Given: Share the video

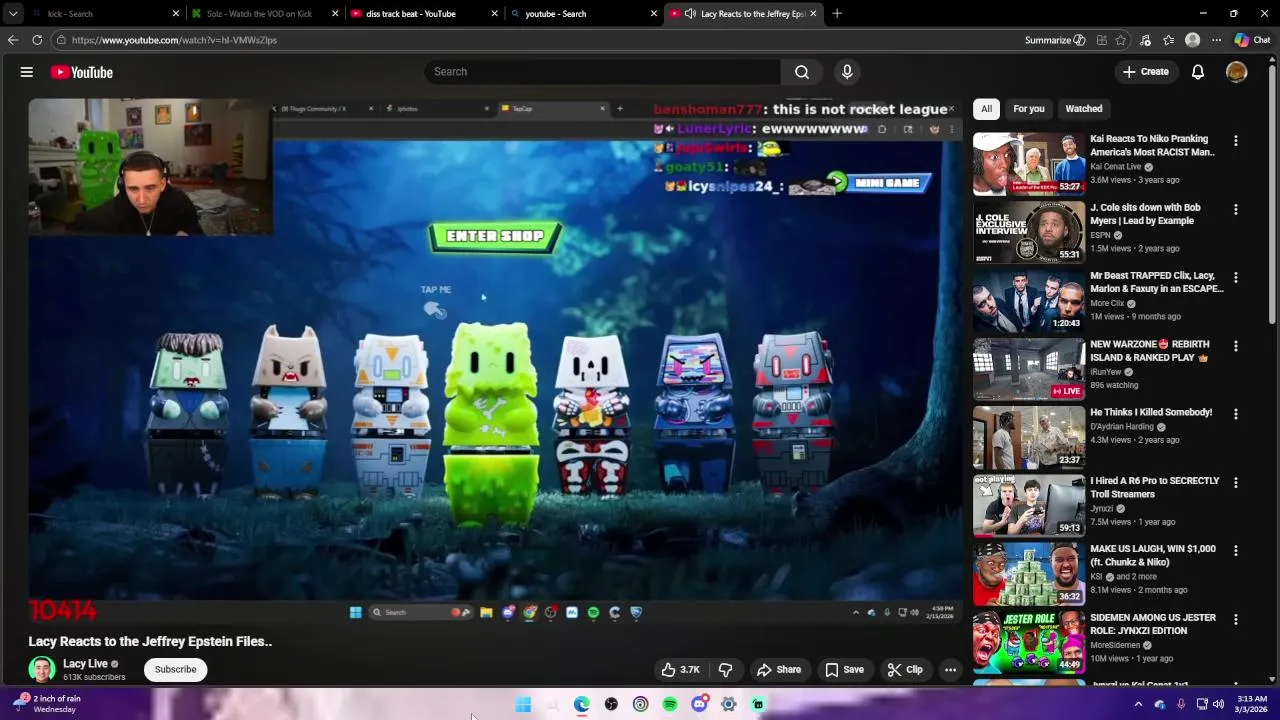Looking at the screenshot, I should 779,670.
